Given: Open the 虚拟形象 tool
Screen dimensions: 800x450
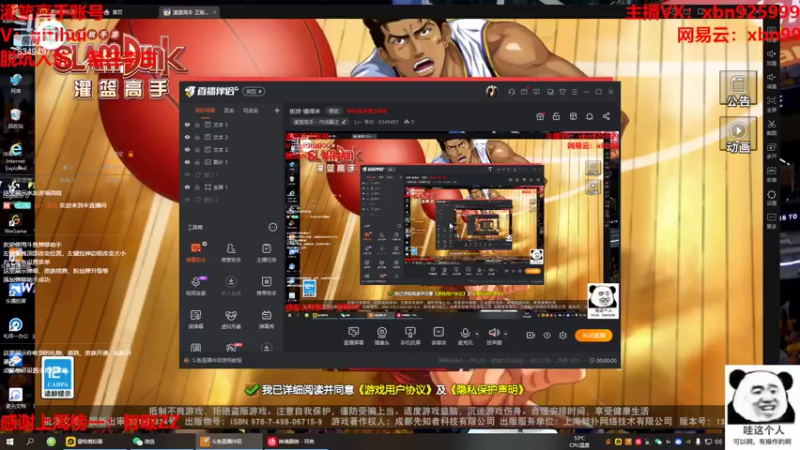Looking at the screenshot, I should [231, 319].
